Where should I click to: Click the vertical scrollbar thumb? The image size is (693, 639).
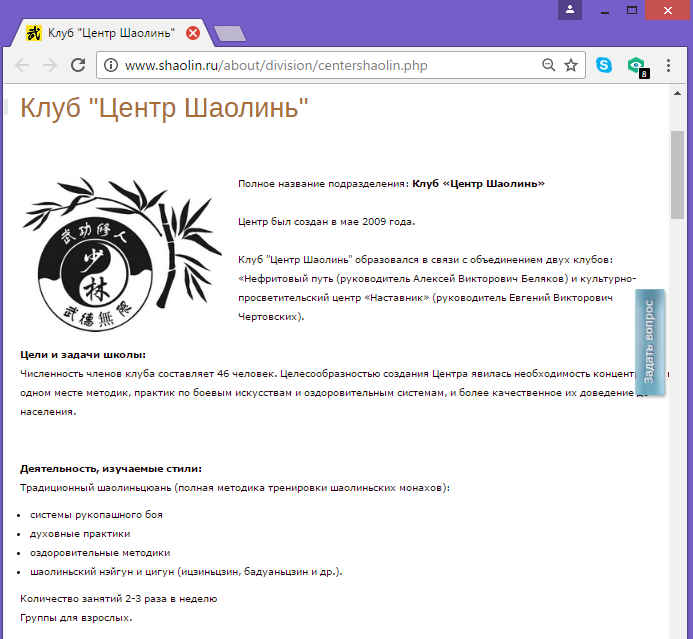point(677,175)
